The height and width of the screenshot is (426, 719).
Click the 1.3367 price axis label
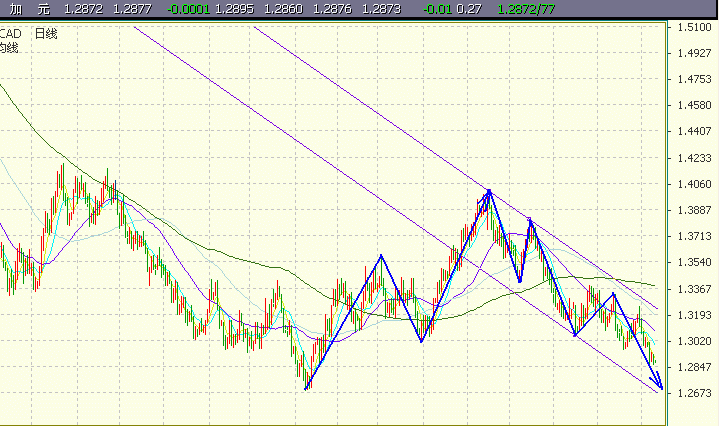[x=695, y=289]
